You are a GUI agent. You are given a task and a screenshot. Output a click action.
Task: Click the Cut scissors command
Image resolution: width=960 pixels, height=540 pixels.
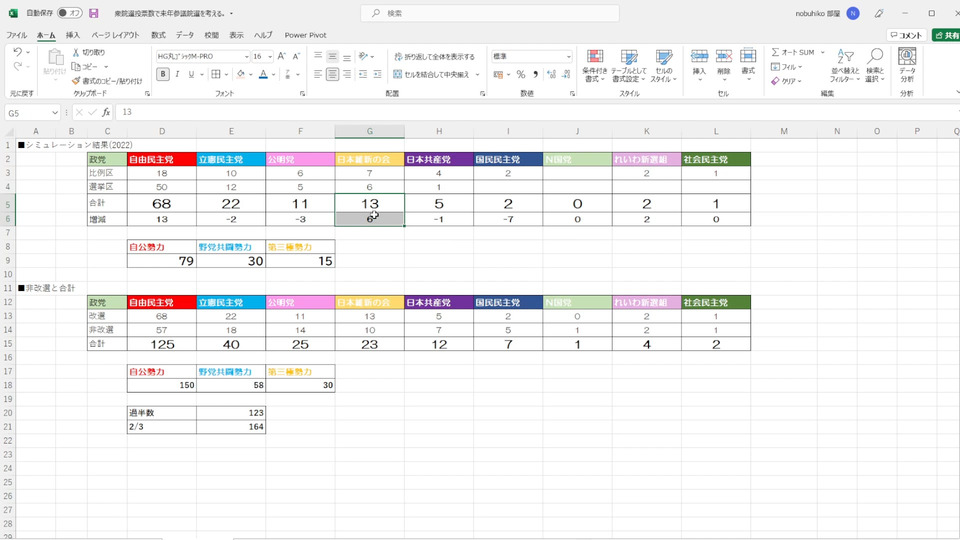89,52
